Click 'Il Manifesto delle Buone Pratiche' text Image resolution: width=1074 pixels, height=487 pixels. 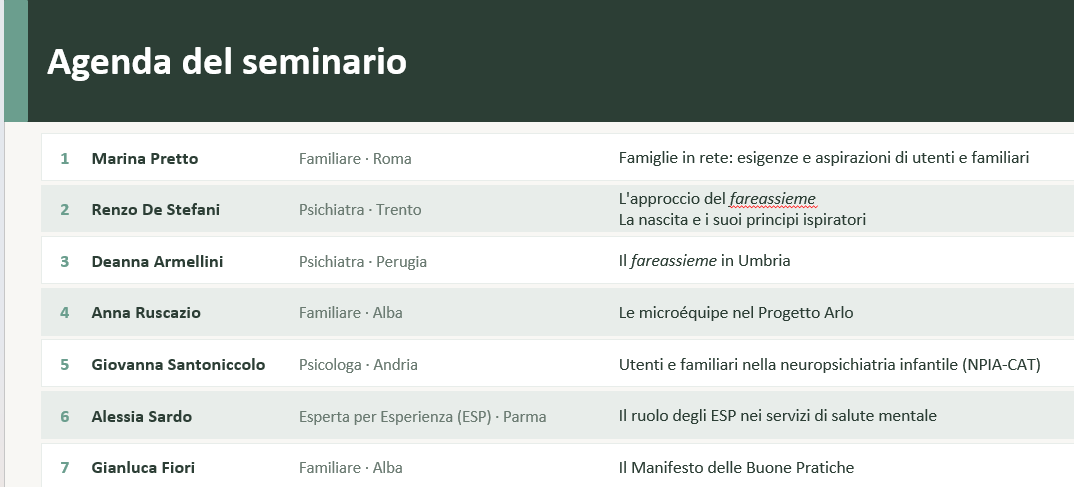pos(736,468)
